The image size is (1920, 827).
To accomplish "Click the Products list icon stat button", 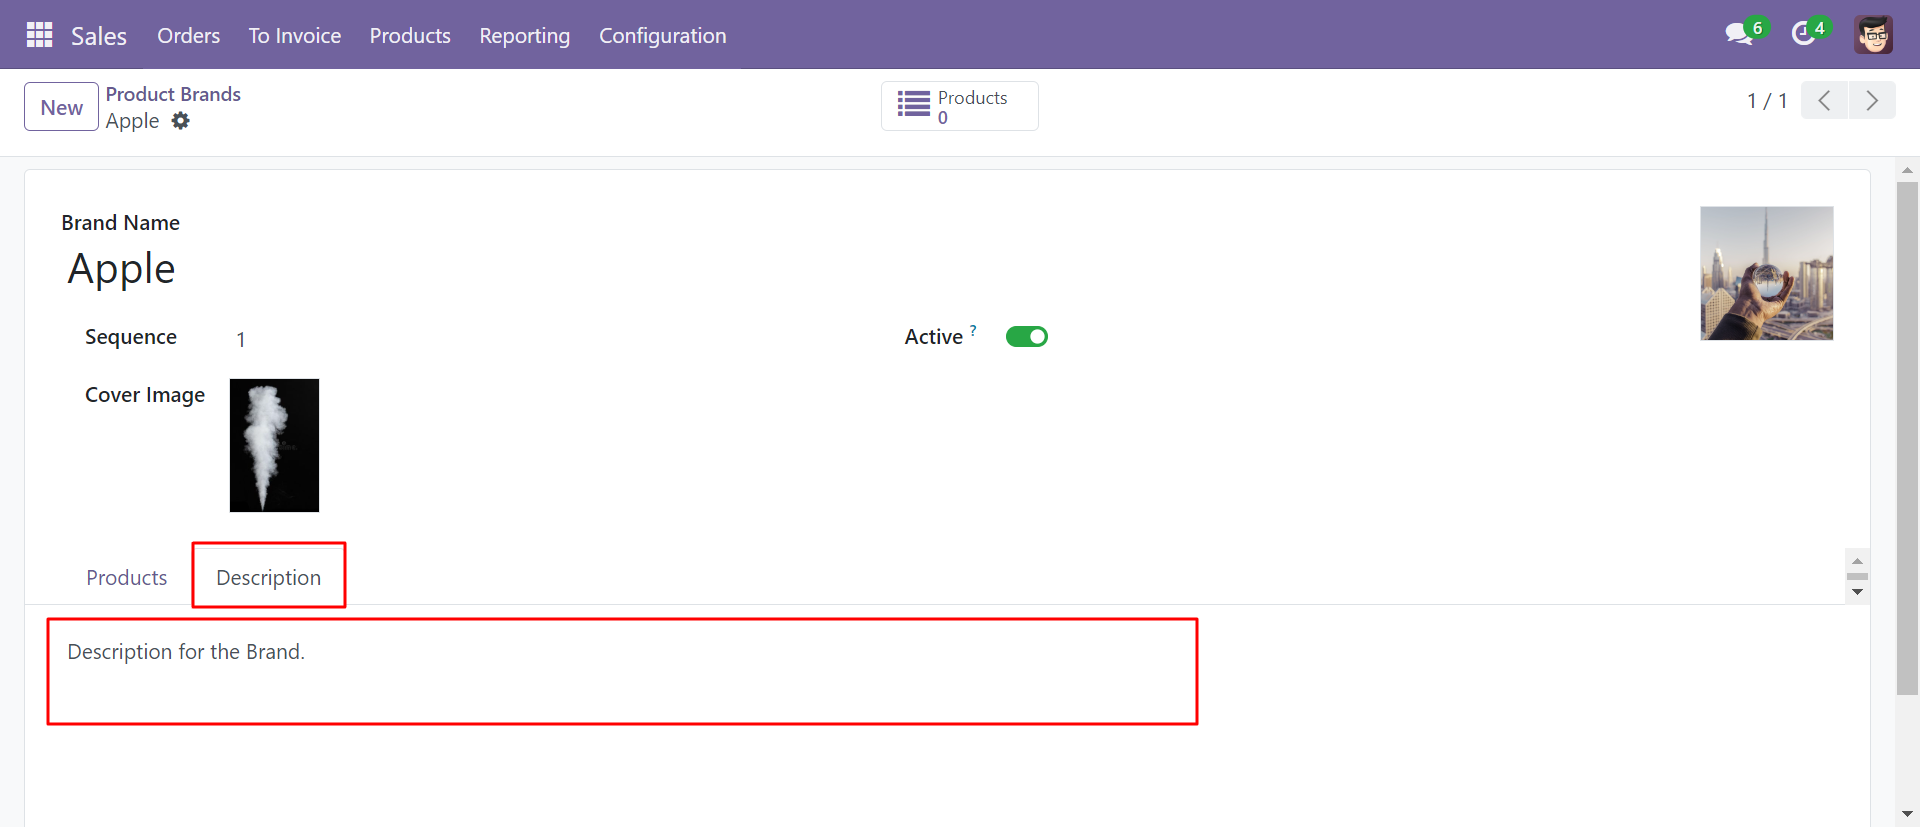I will click(x=959, y=106).
